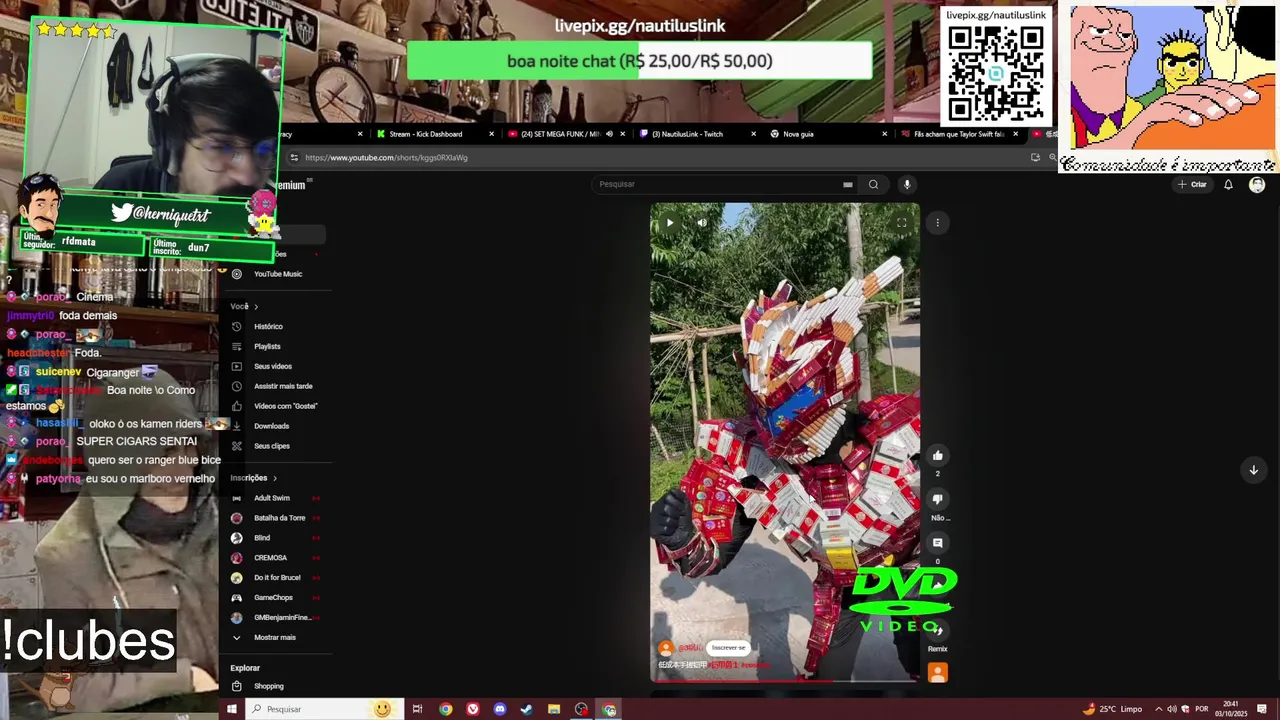Open site info icon in address bar
Viewport: 1280px width, 720px height.
(294, 157)
